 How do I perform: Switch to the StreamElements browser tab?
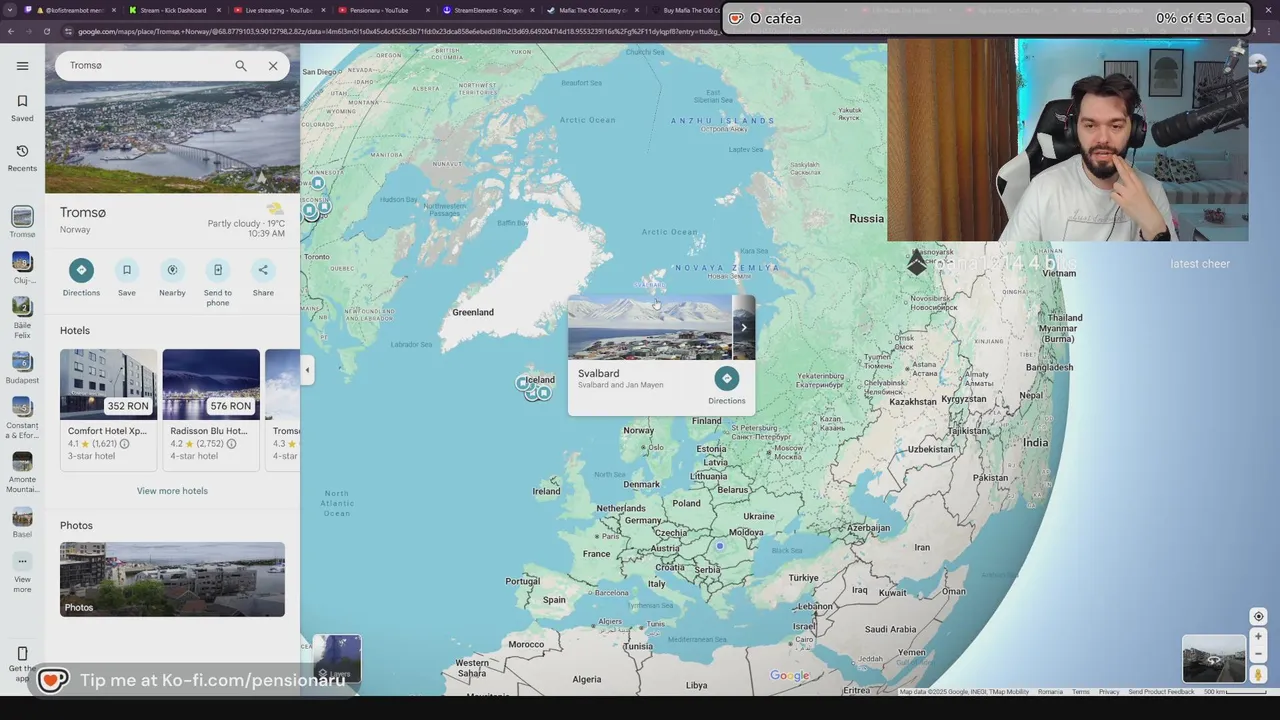[487, 10]
